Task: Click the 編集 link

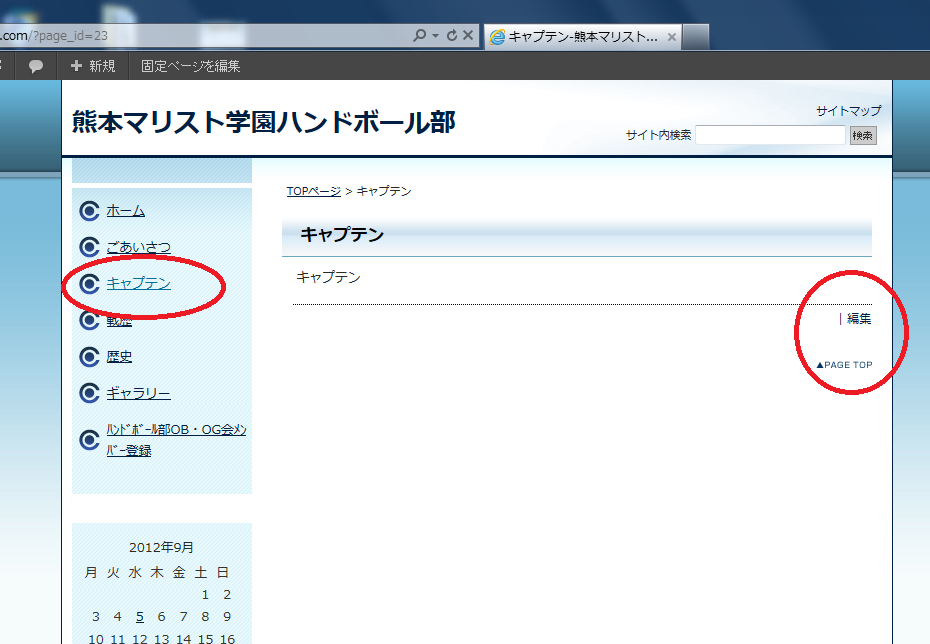Action: 859,318
